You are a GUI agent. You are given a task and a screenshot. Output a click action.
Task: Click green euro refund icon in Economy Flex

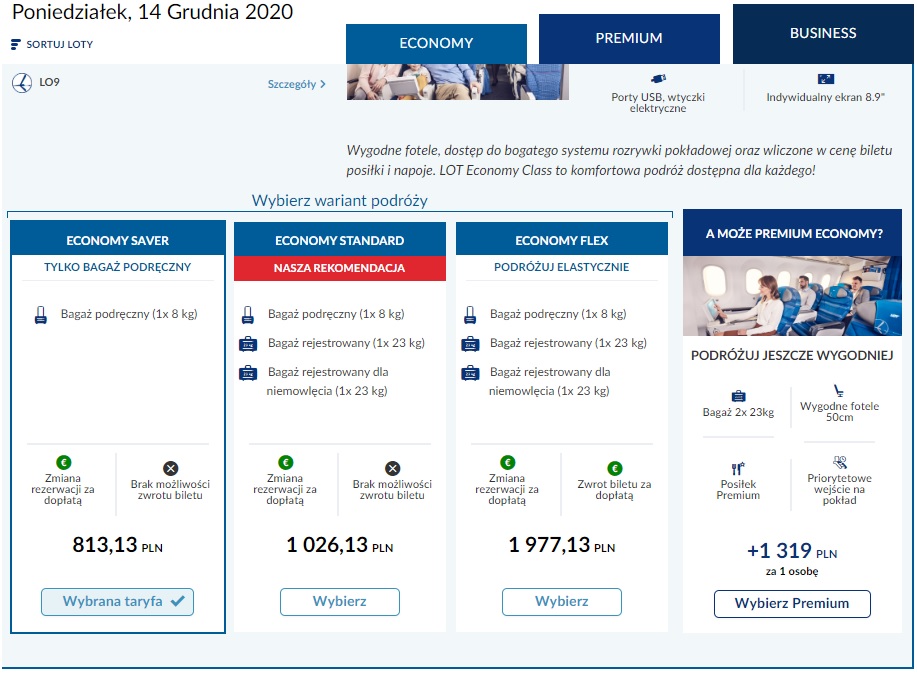(615, 468)
